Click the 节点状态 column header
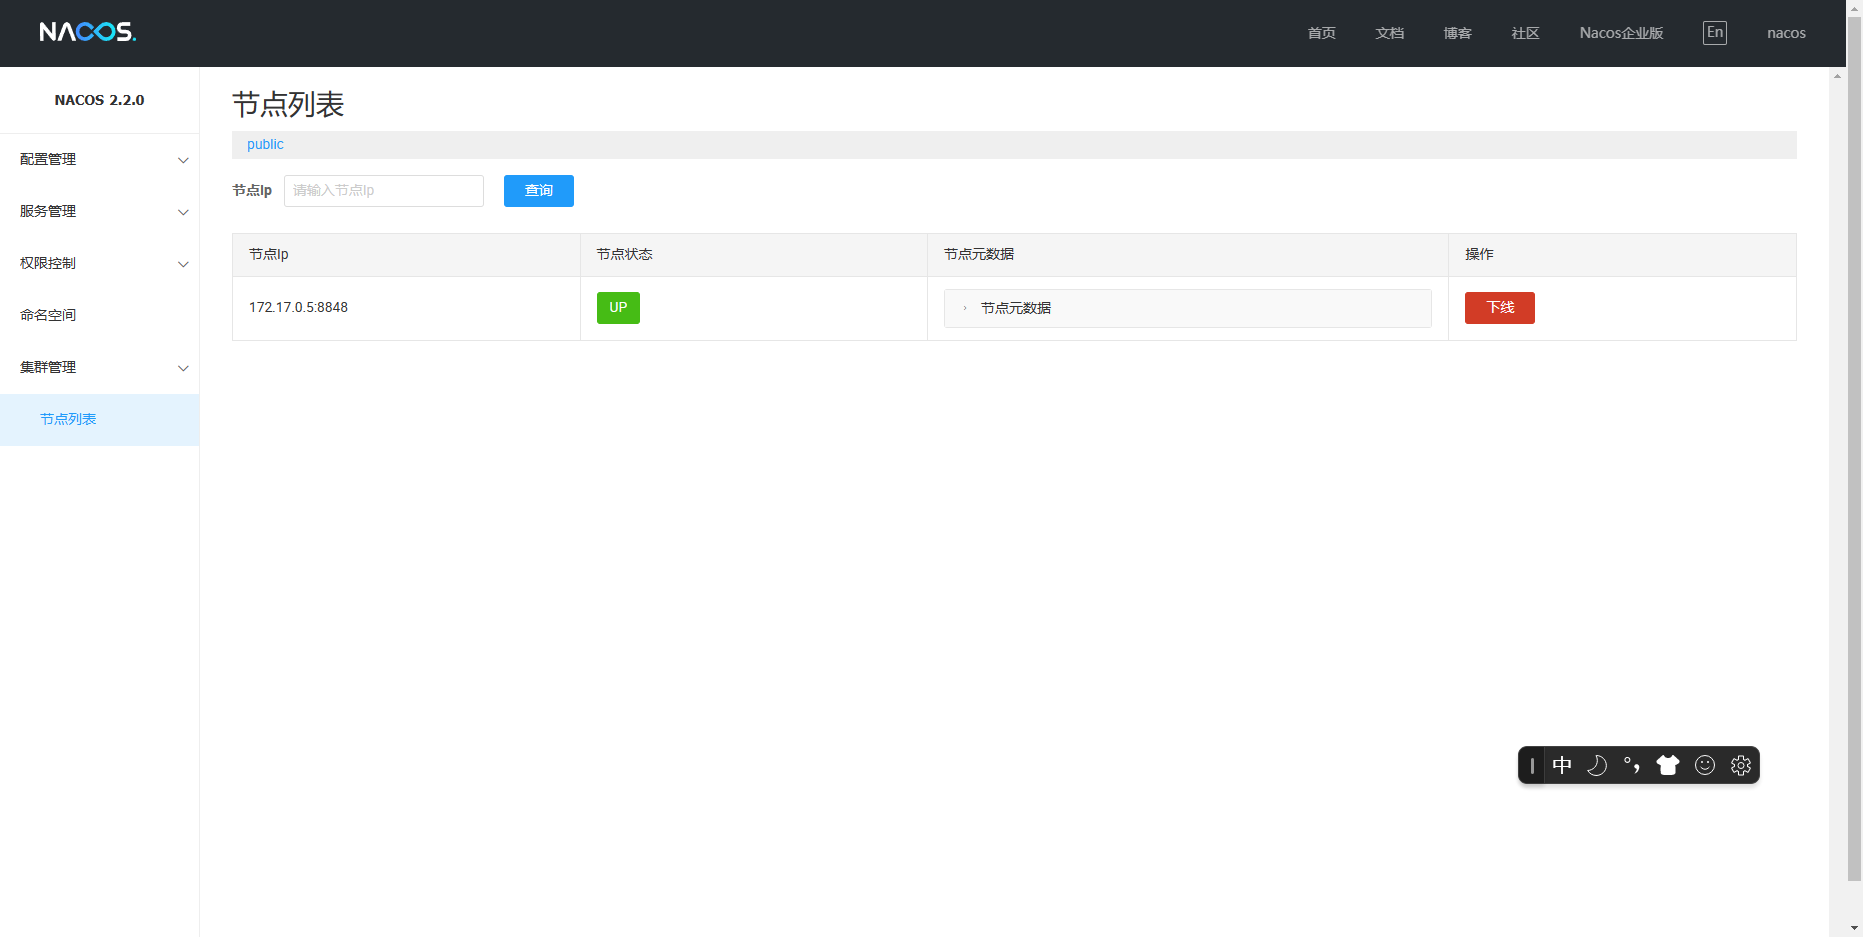 click(754, 255)
